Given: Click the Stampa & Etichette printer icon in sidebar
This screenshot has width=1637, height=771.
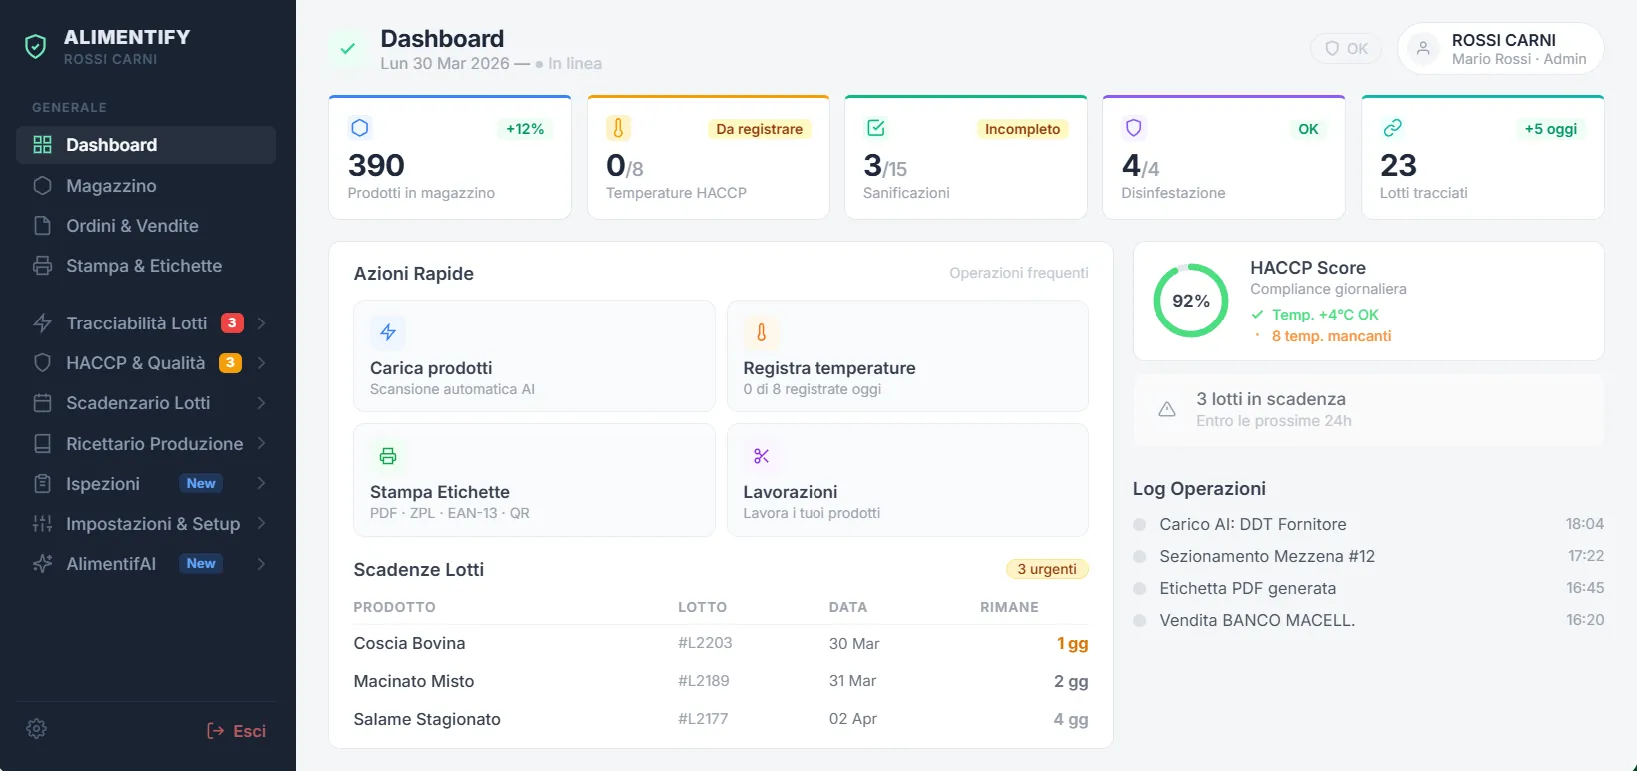Looking at the screenshot, I should tap(42, 266).
